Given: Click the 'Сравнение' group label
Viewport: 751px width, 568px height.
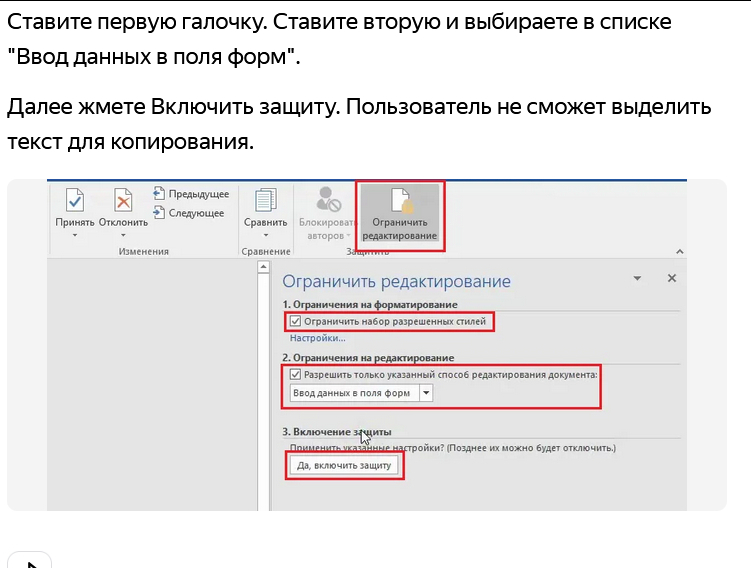Looking at the screenshot, I should [x=266, y=251].
